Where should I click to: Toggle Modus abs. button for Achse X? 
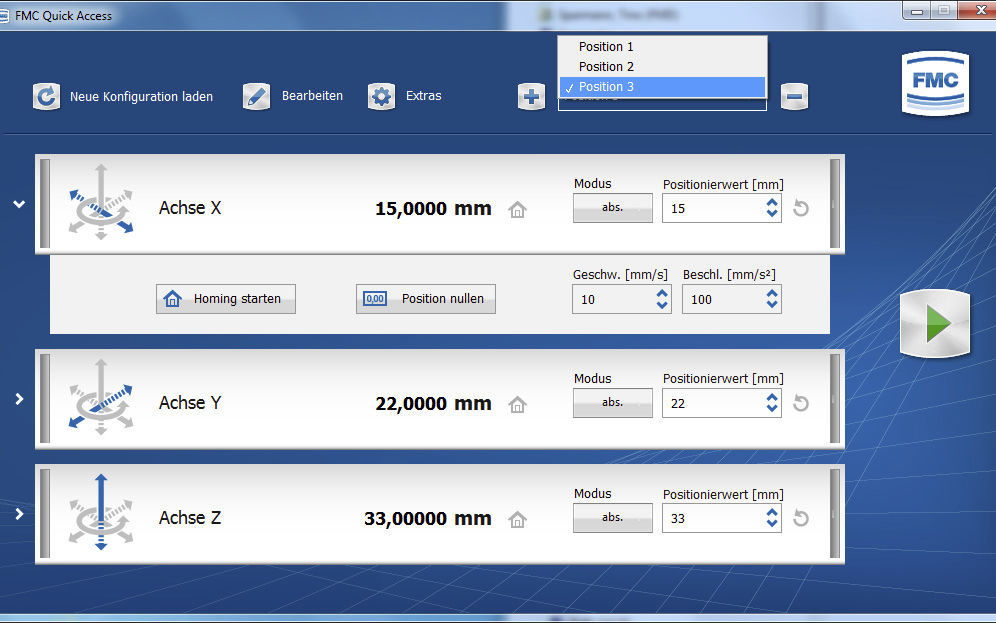point(612,208)
